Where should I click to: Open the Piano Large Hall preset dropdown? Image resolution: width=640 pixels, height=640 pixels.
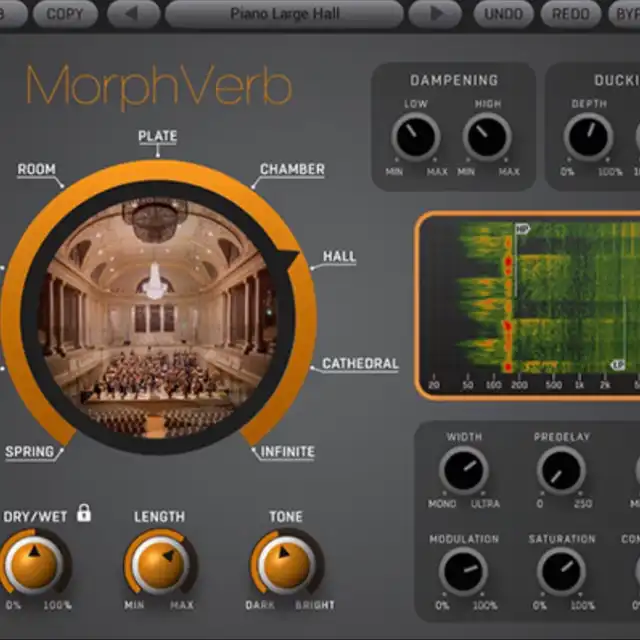tap(284, 14)
